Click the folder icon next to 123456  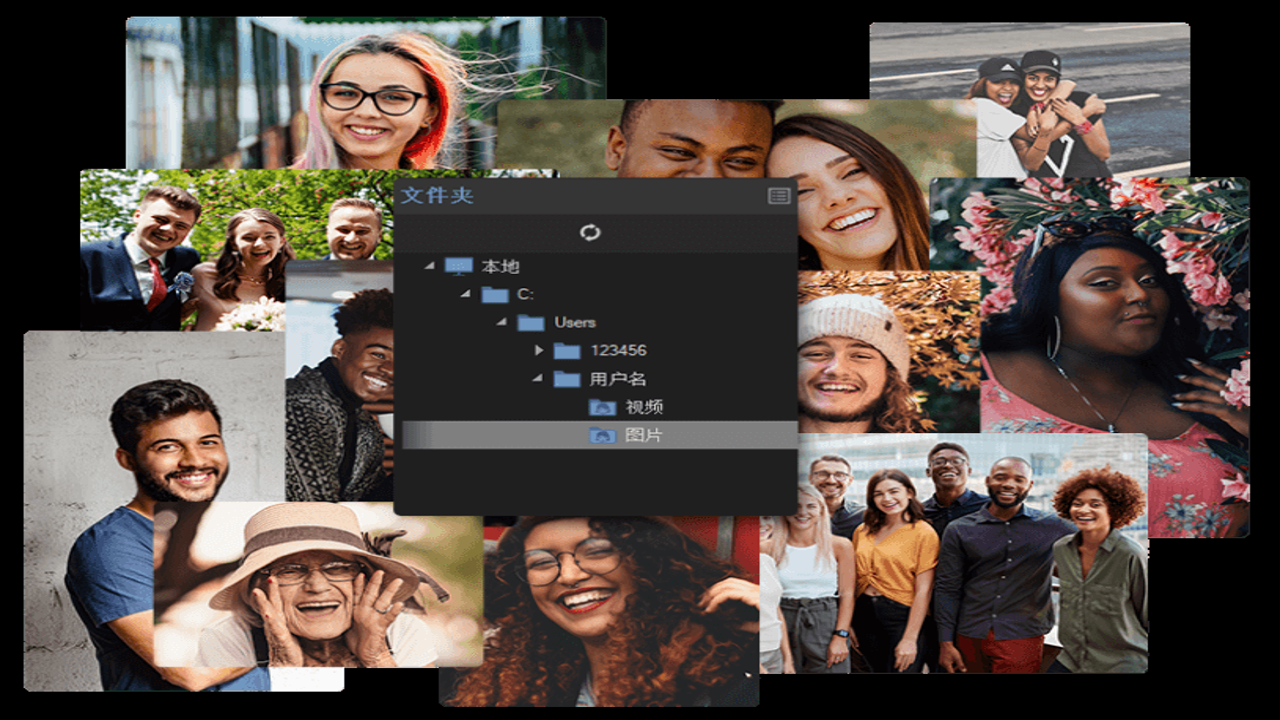click(567, 350)
